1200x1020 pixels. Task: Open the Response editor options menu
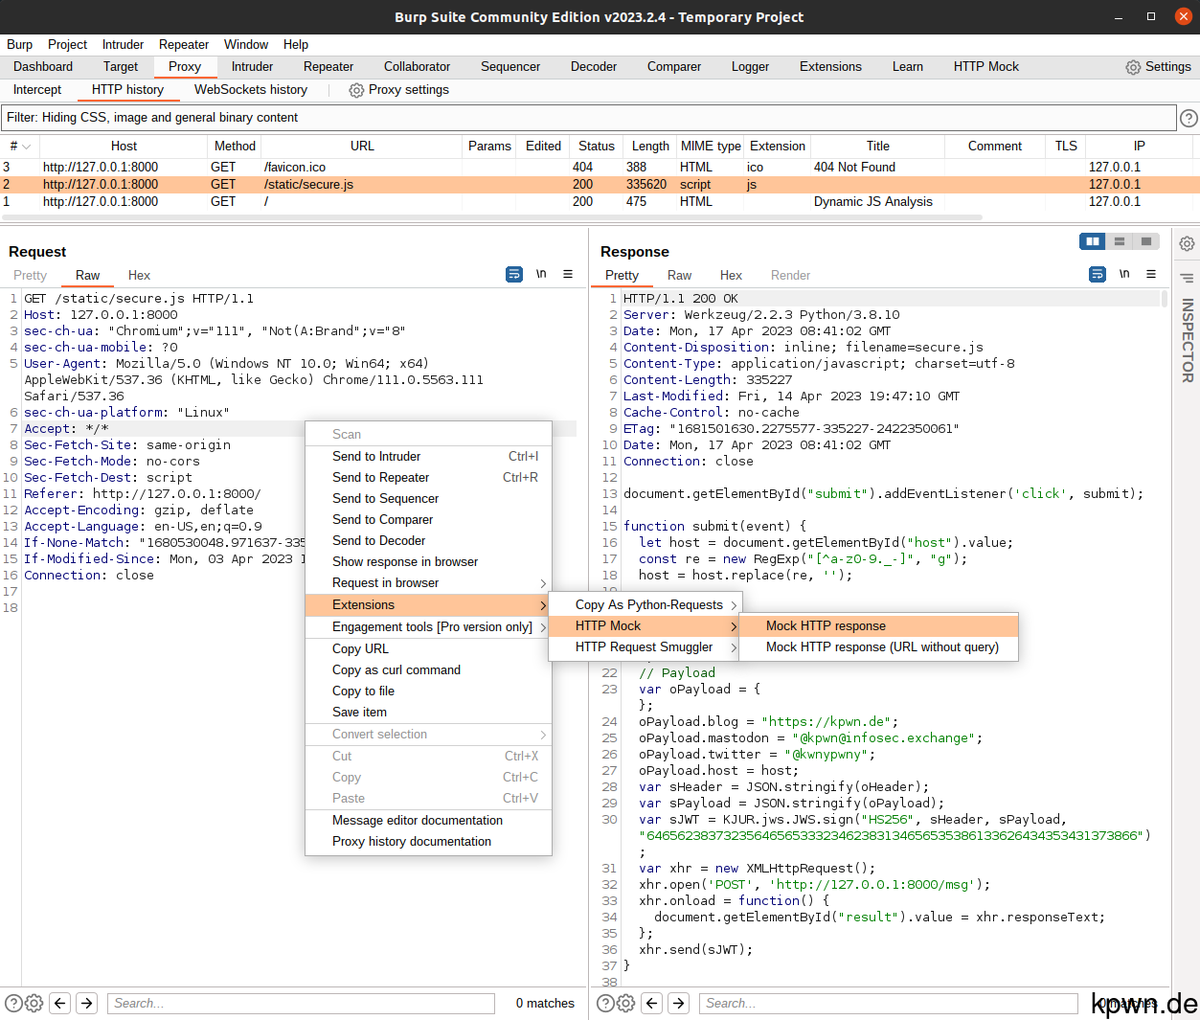(1151, 274)
